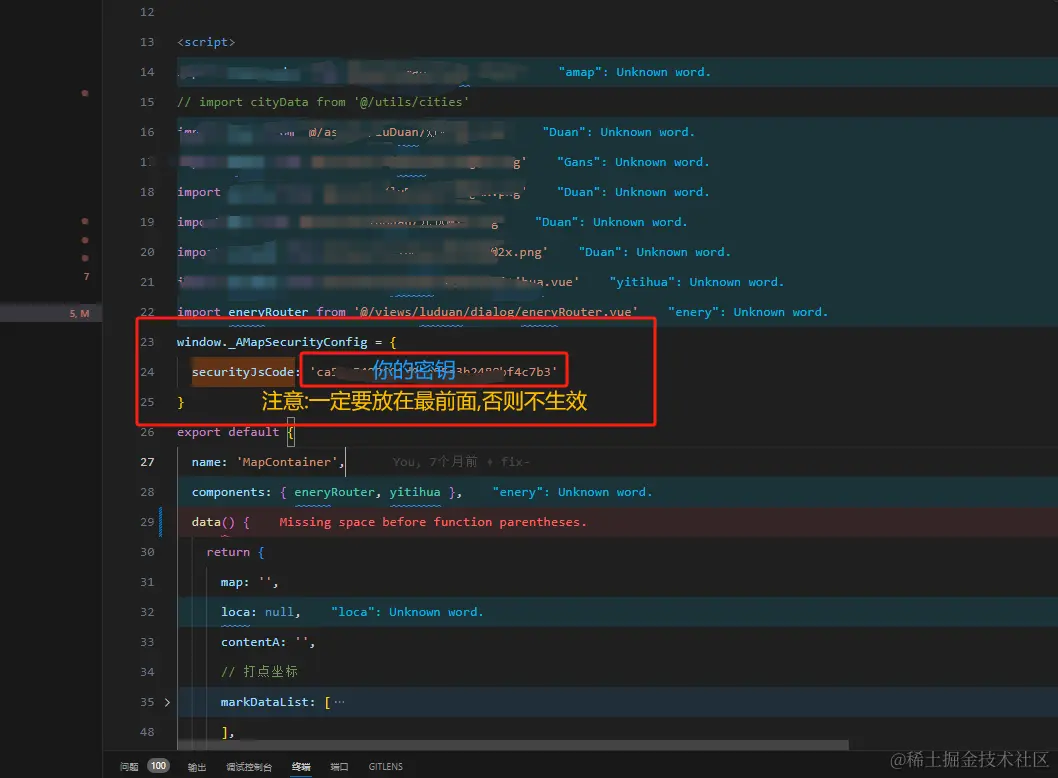Click "Duan": Unknown word on line 20
The width and height of the screenshot is (1058, 778).
[x=655, y=252]
